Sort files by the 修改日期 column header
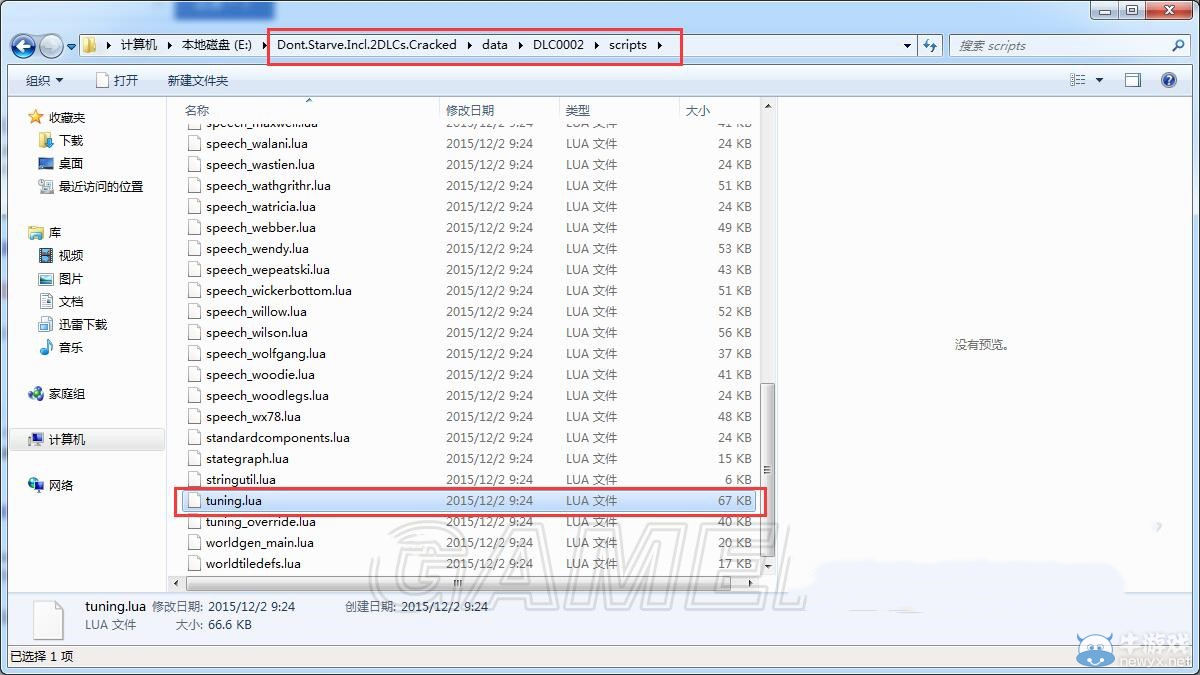 (x=470, y=110)
